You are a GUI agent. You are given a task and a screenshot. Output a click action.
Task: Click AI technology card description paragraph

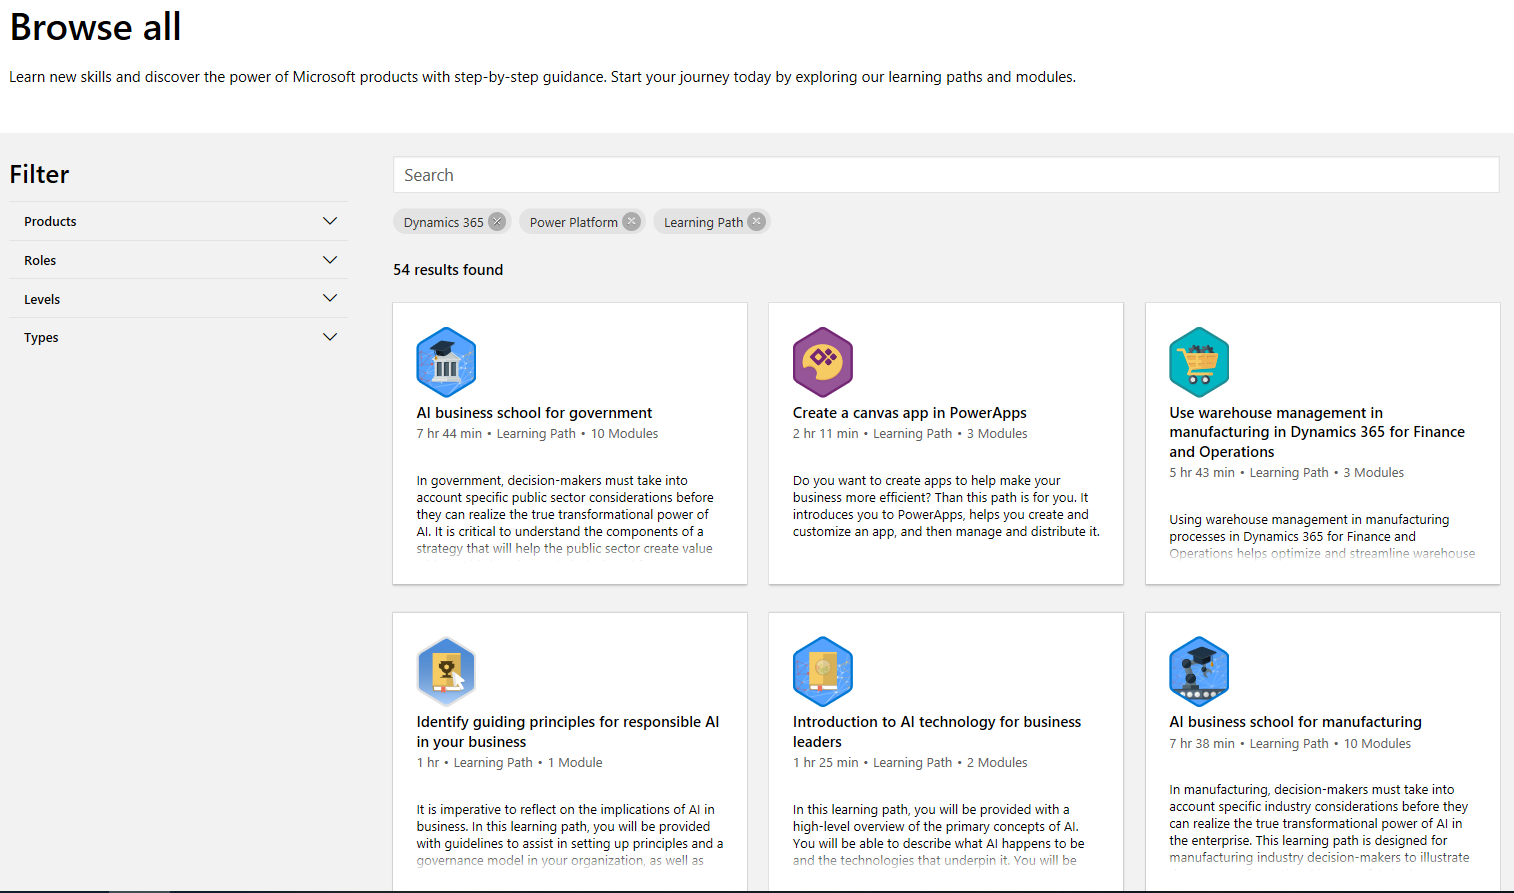pos(939,835)
